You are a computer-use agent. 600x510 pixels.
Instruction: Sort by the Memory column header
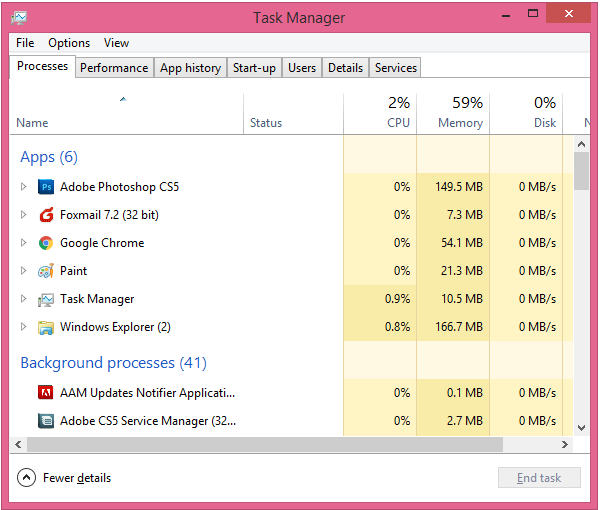[453, 113]
